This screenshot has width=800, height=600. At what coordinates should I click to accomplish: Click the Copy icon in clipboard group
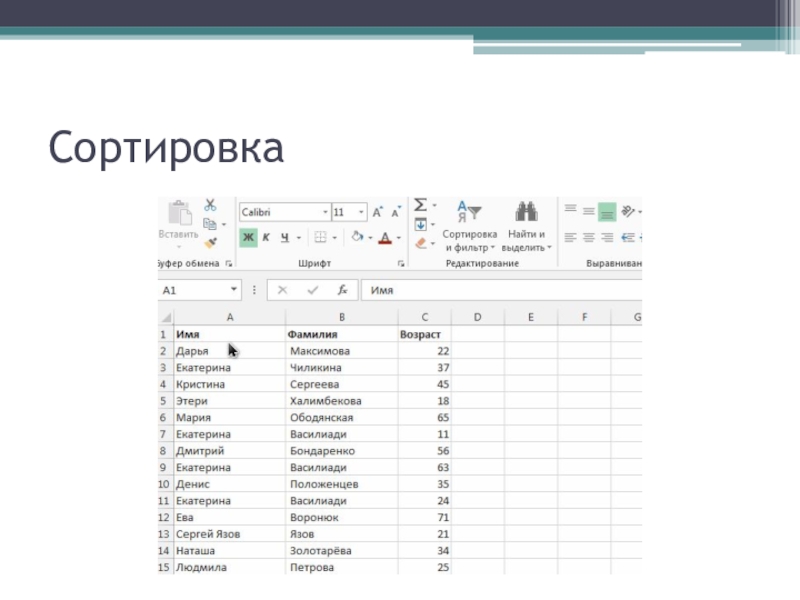[210, 224]
